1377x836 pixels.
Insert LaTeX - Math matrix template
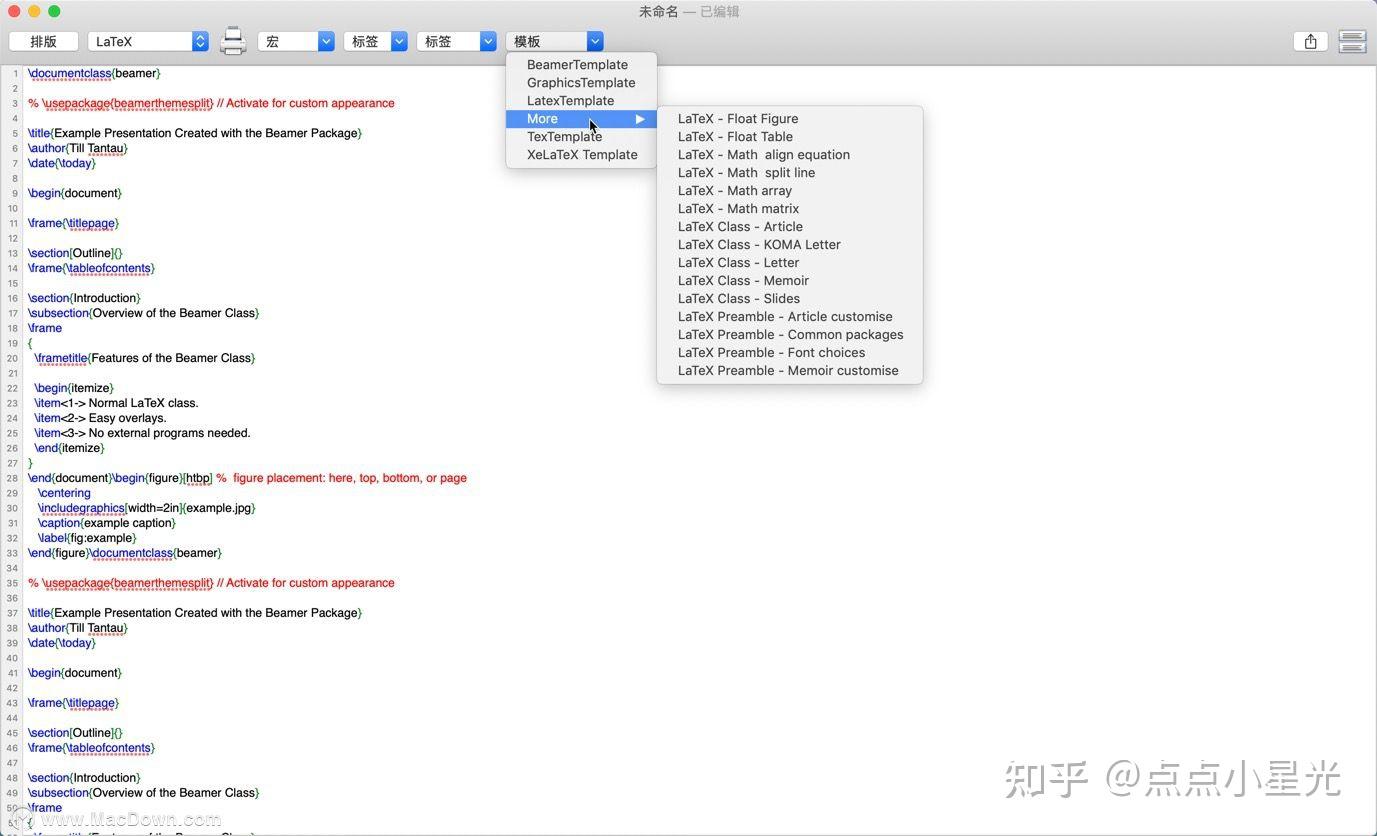(789, 209)
